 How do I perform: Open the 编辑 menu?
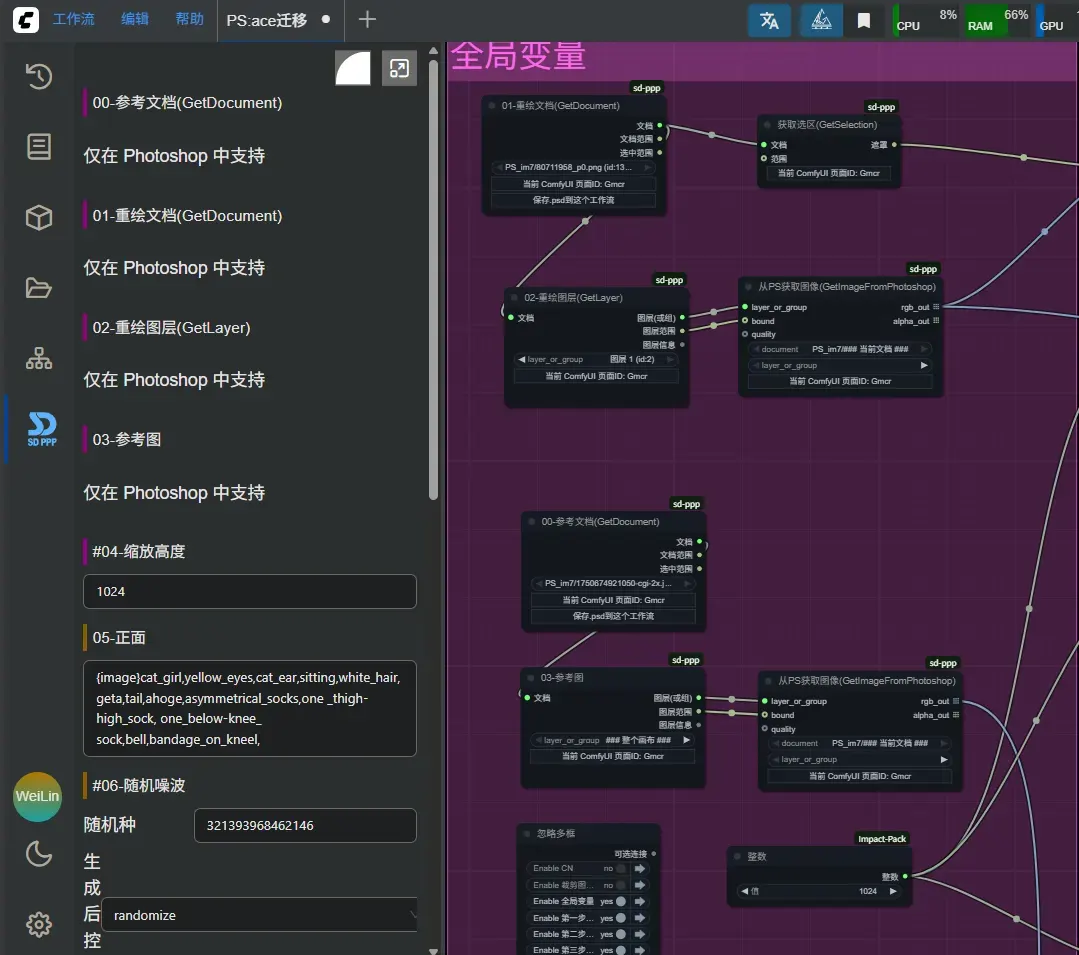(x=135, y=19)
